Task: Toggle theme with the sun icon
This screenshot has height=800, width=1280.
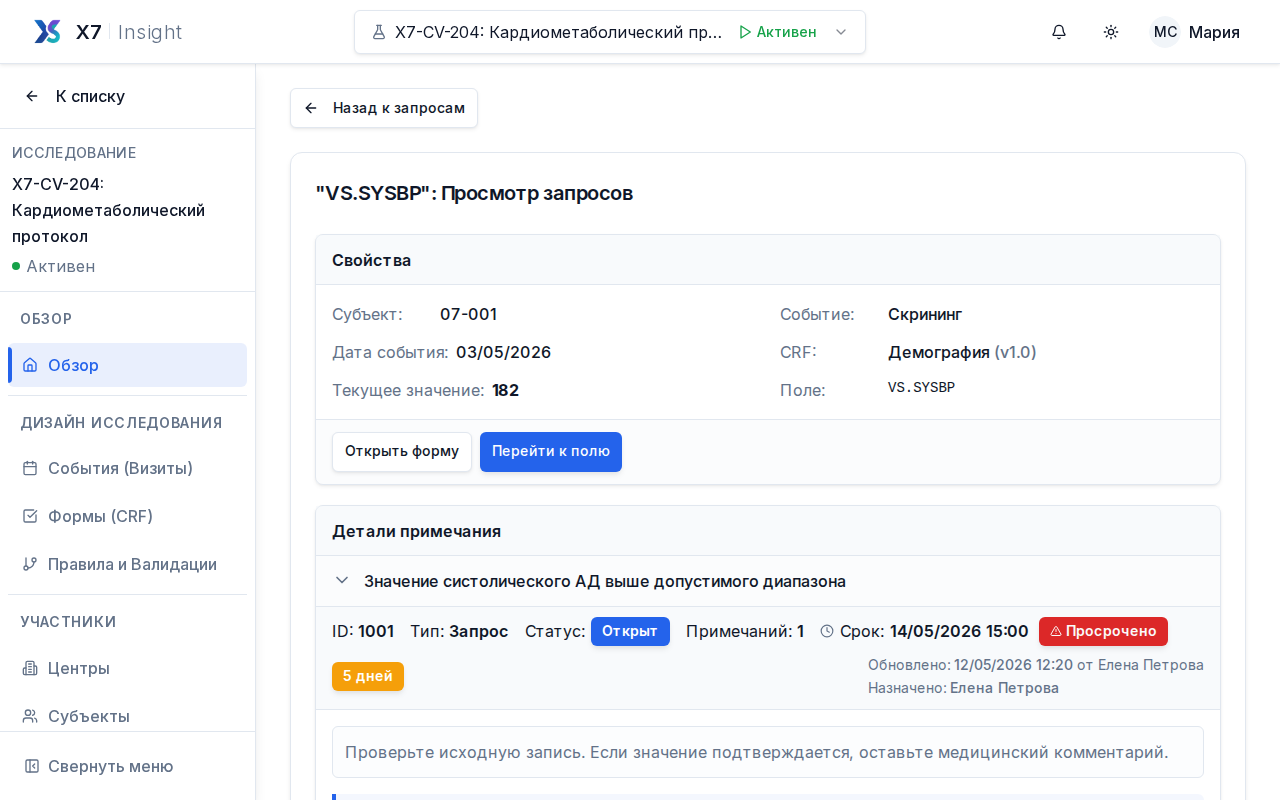Action: (1111, 32)
